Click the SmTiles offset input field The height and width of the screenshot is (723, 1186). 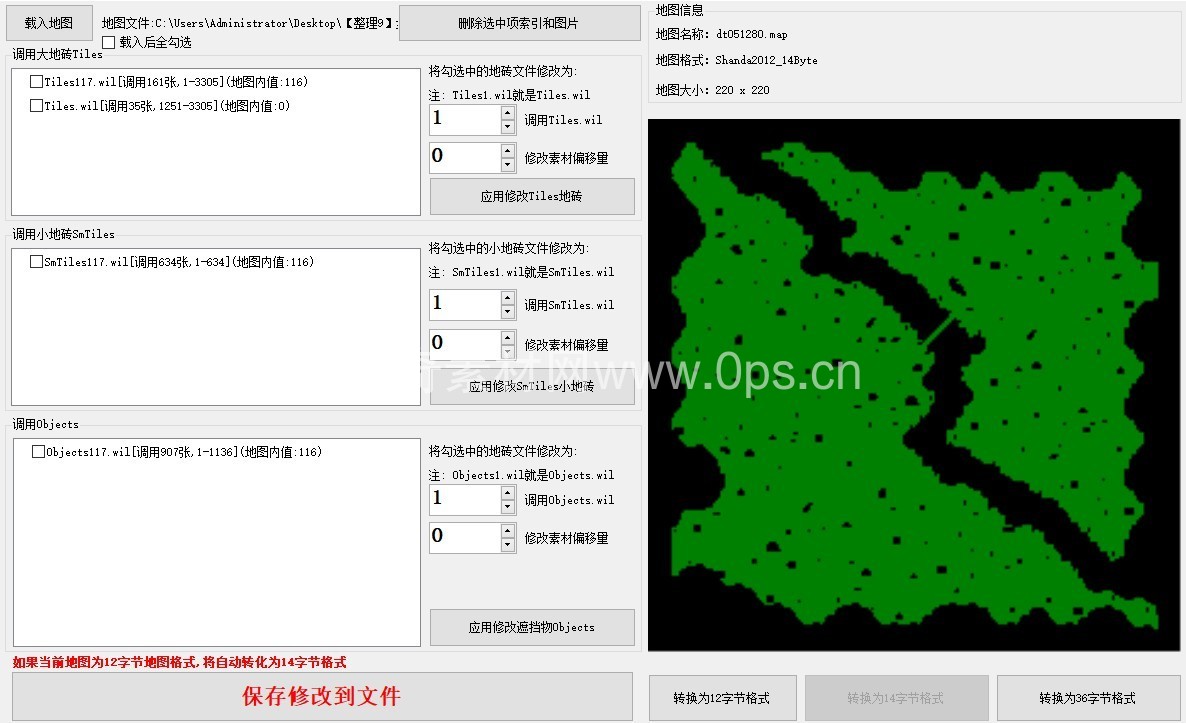pyautogui.click(x=464, y=344)
